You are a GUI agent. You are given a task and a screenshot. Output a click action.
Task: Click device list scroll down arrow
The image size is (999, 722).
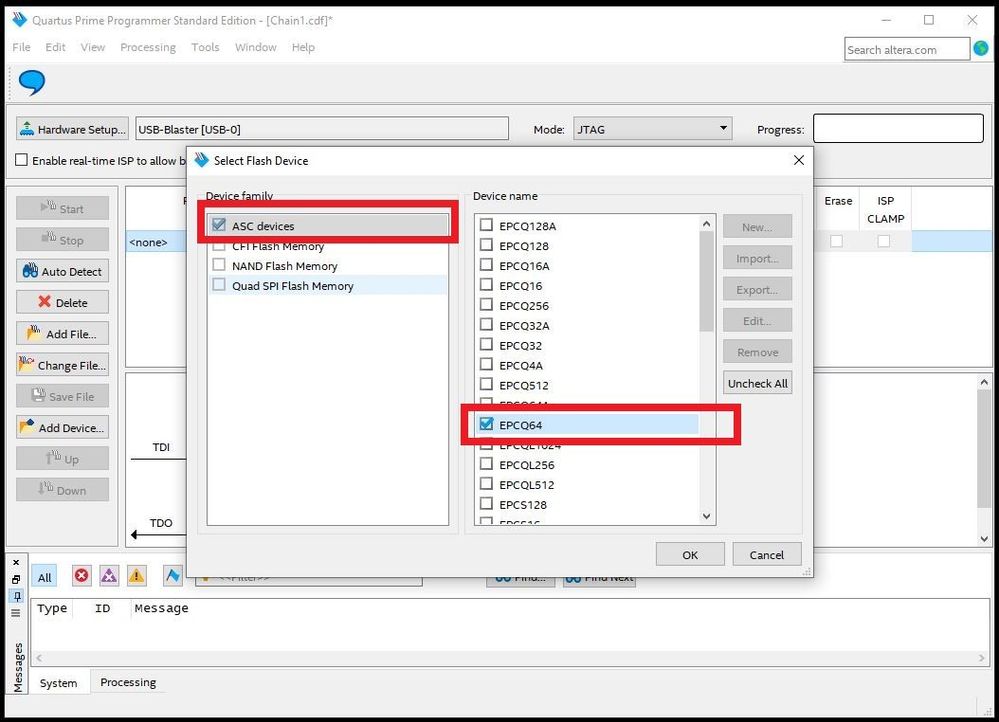coord(706,516)
